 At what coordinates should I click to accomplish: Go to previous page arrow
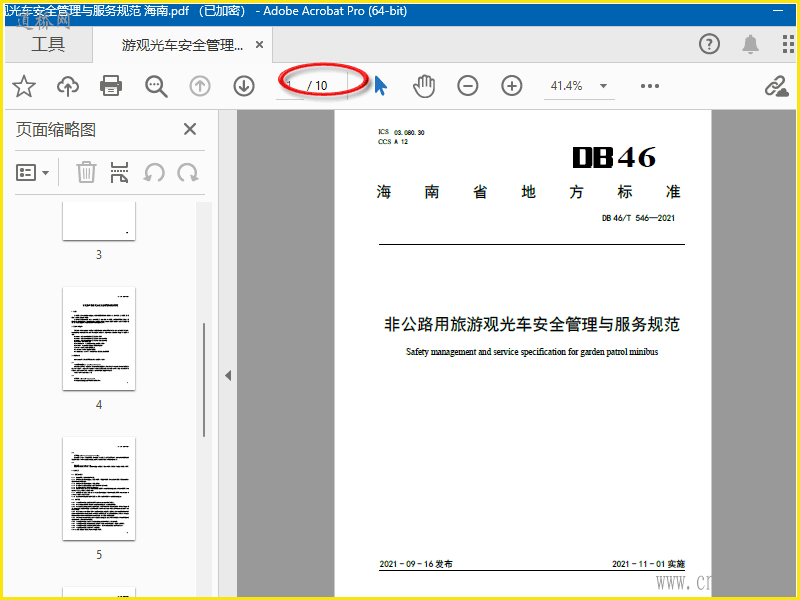200,86
